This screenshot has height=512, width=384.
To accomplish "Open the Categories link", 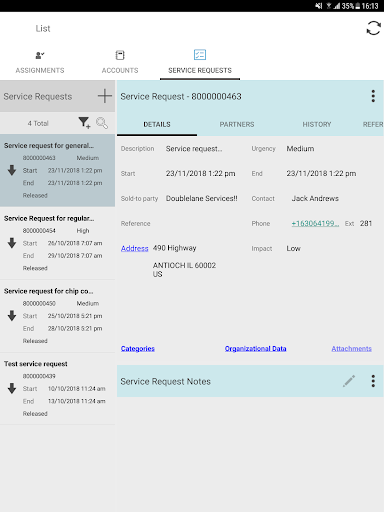I will (x=138, y=348).
